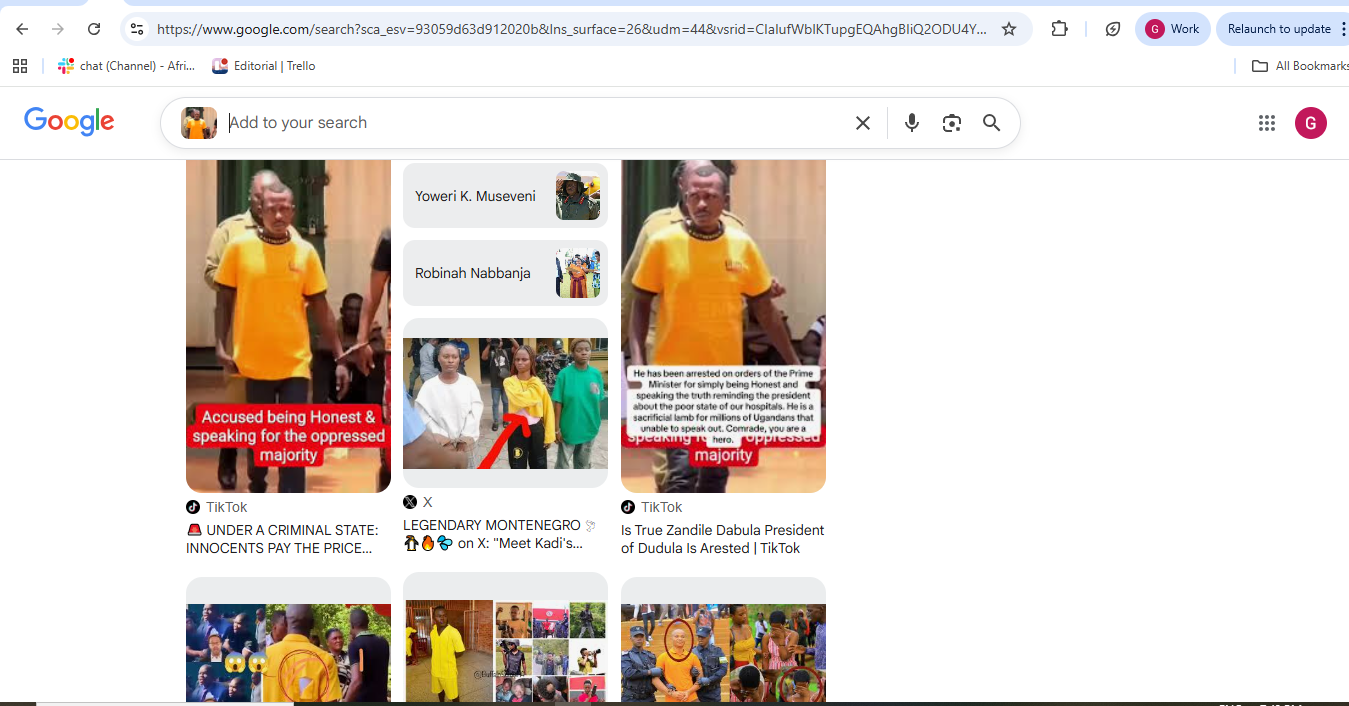Screen dimensions: 1349x706
Task: Click the magnifying glass search button
Action: pyautogui.click(x=991, y=123)
